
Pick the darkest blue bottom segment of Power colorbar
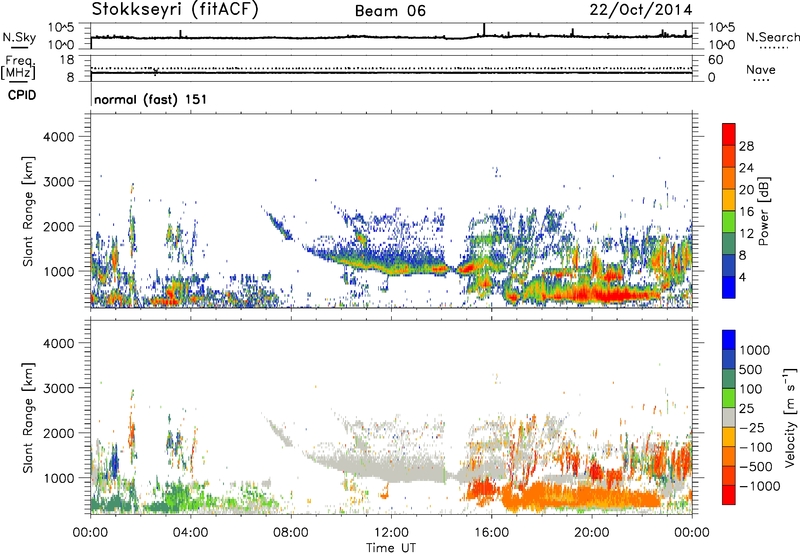click(x=729, y=287)
